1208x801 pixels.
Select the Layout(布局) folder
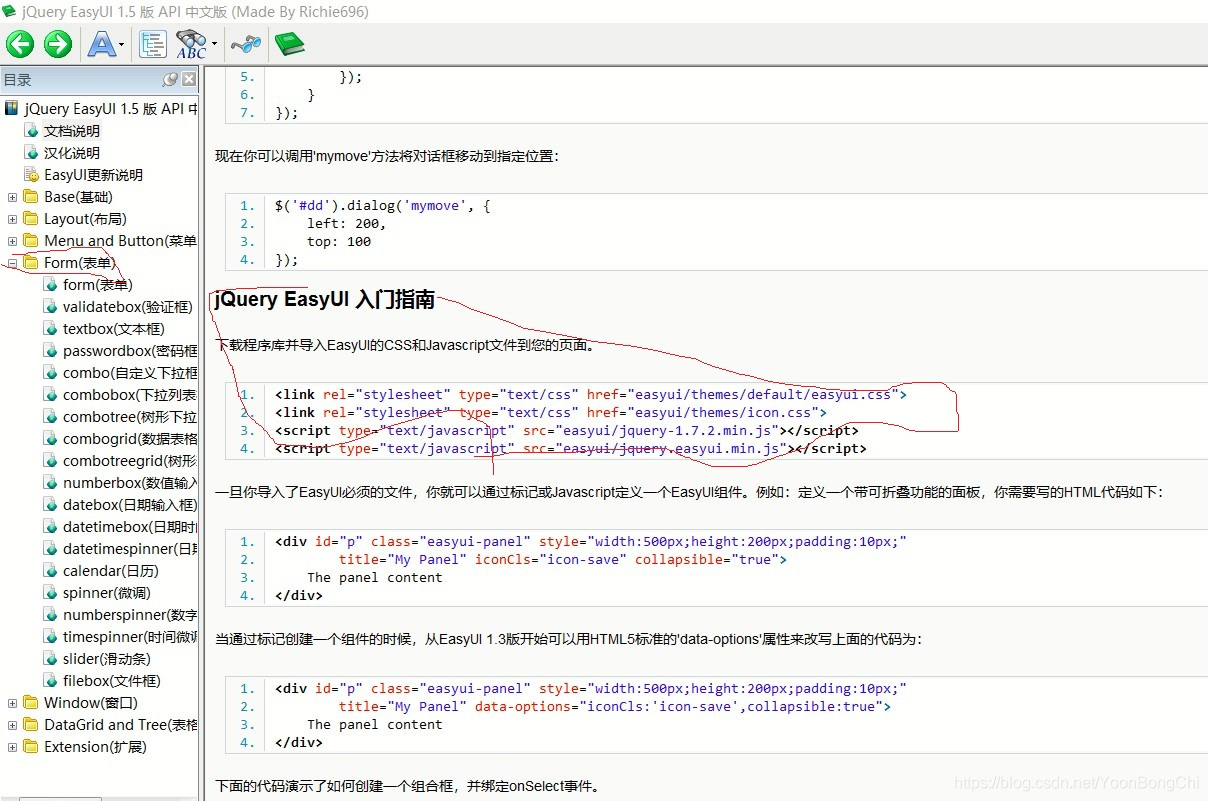pos(85,219)
